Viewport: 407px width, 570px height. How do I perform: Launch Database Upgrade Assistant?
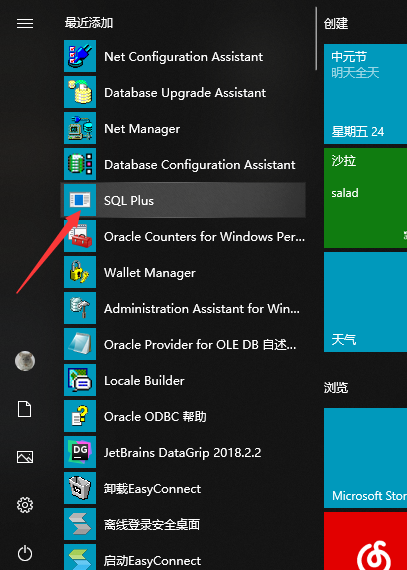coord(183,92)
